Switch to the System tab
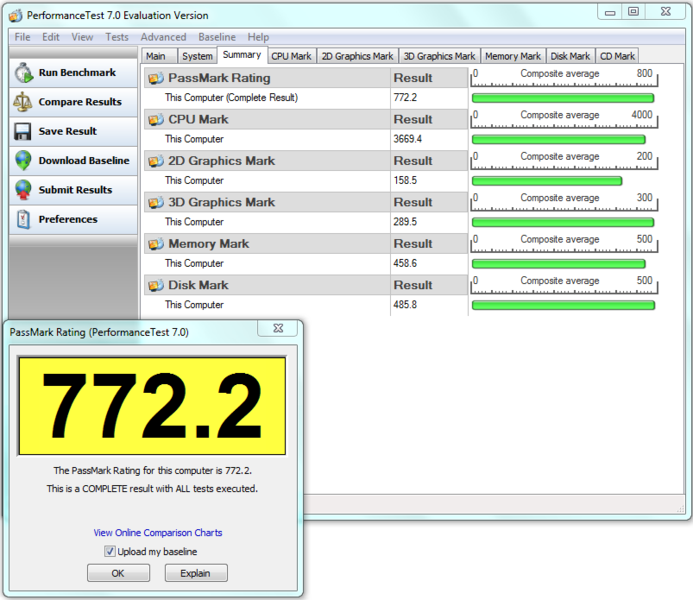The height and width of the screenshot is (600, 693). 197,56
